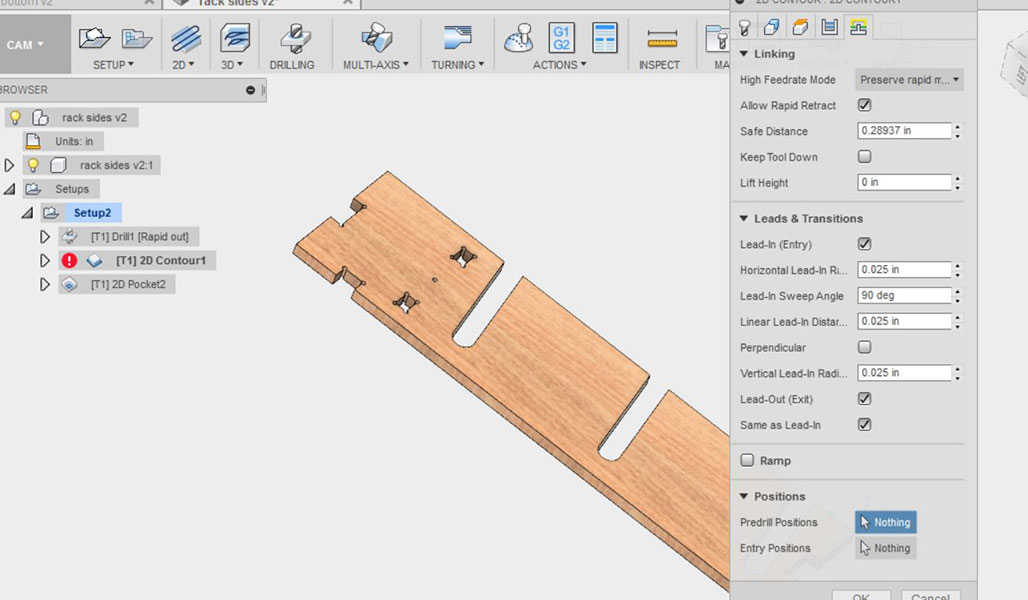Collapse the Setup2 tree node
Viewport: 1028px width, 600px height.
[x=27, y=212]
